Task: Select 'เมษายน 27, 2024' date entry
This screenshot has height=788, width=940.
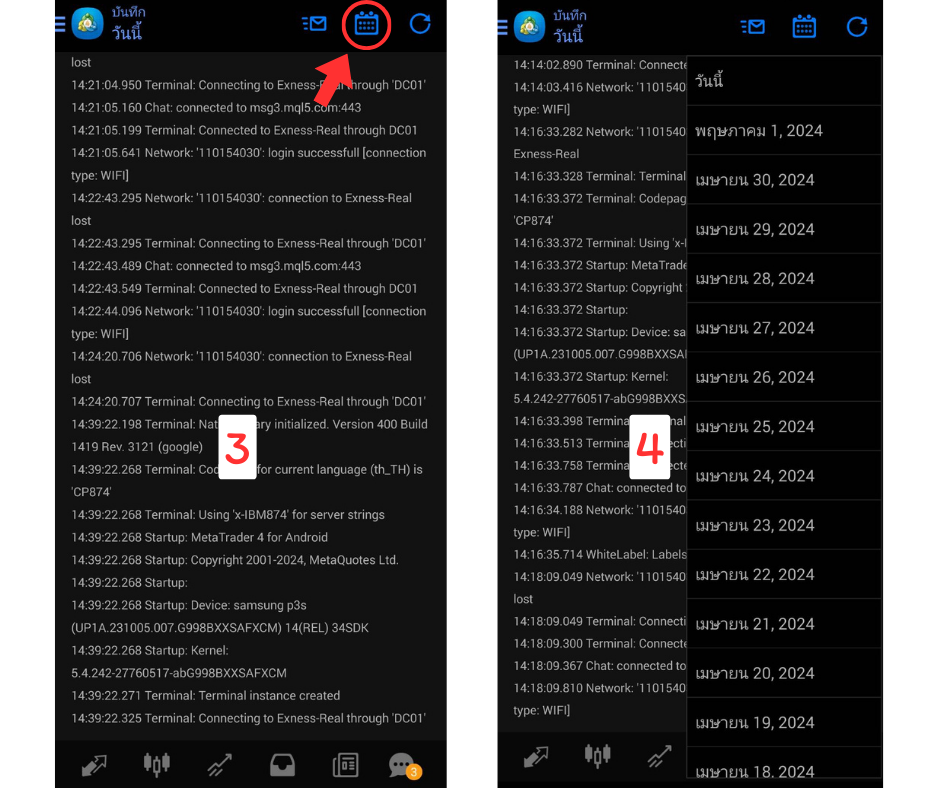Action: coord(784,328)
